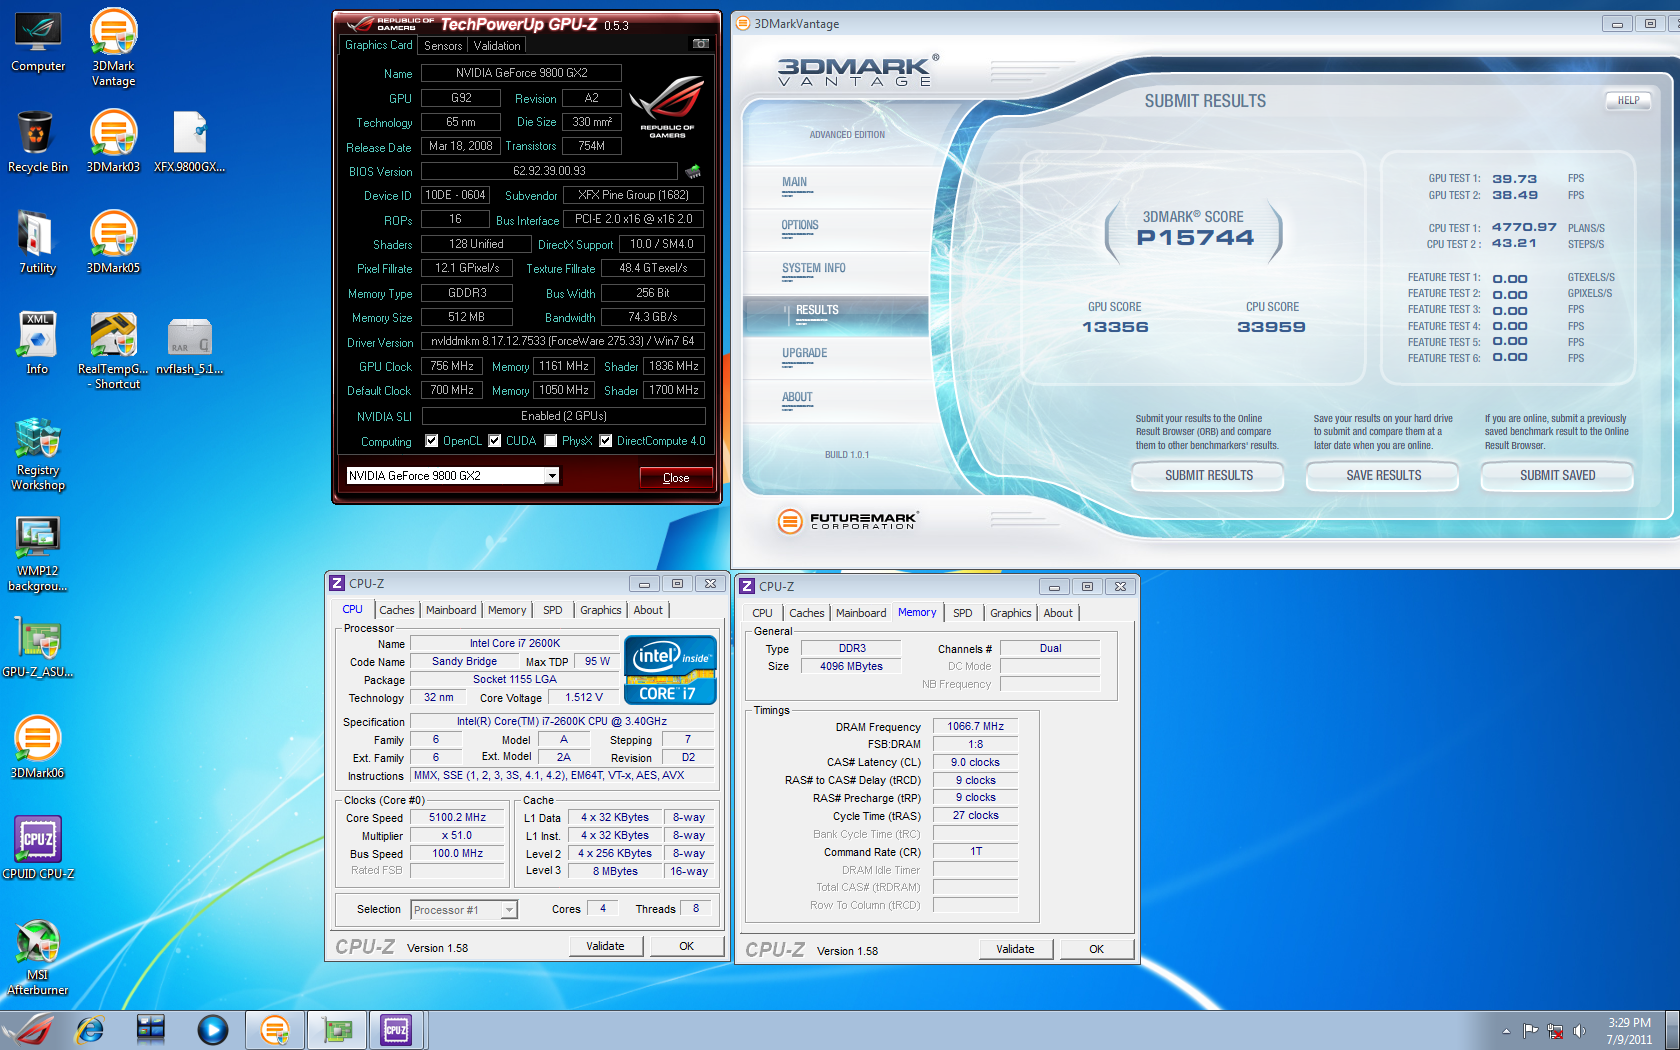
Task: Click HELP button in 3DMark Vantage
Action: [x=1628, y=100]
